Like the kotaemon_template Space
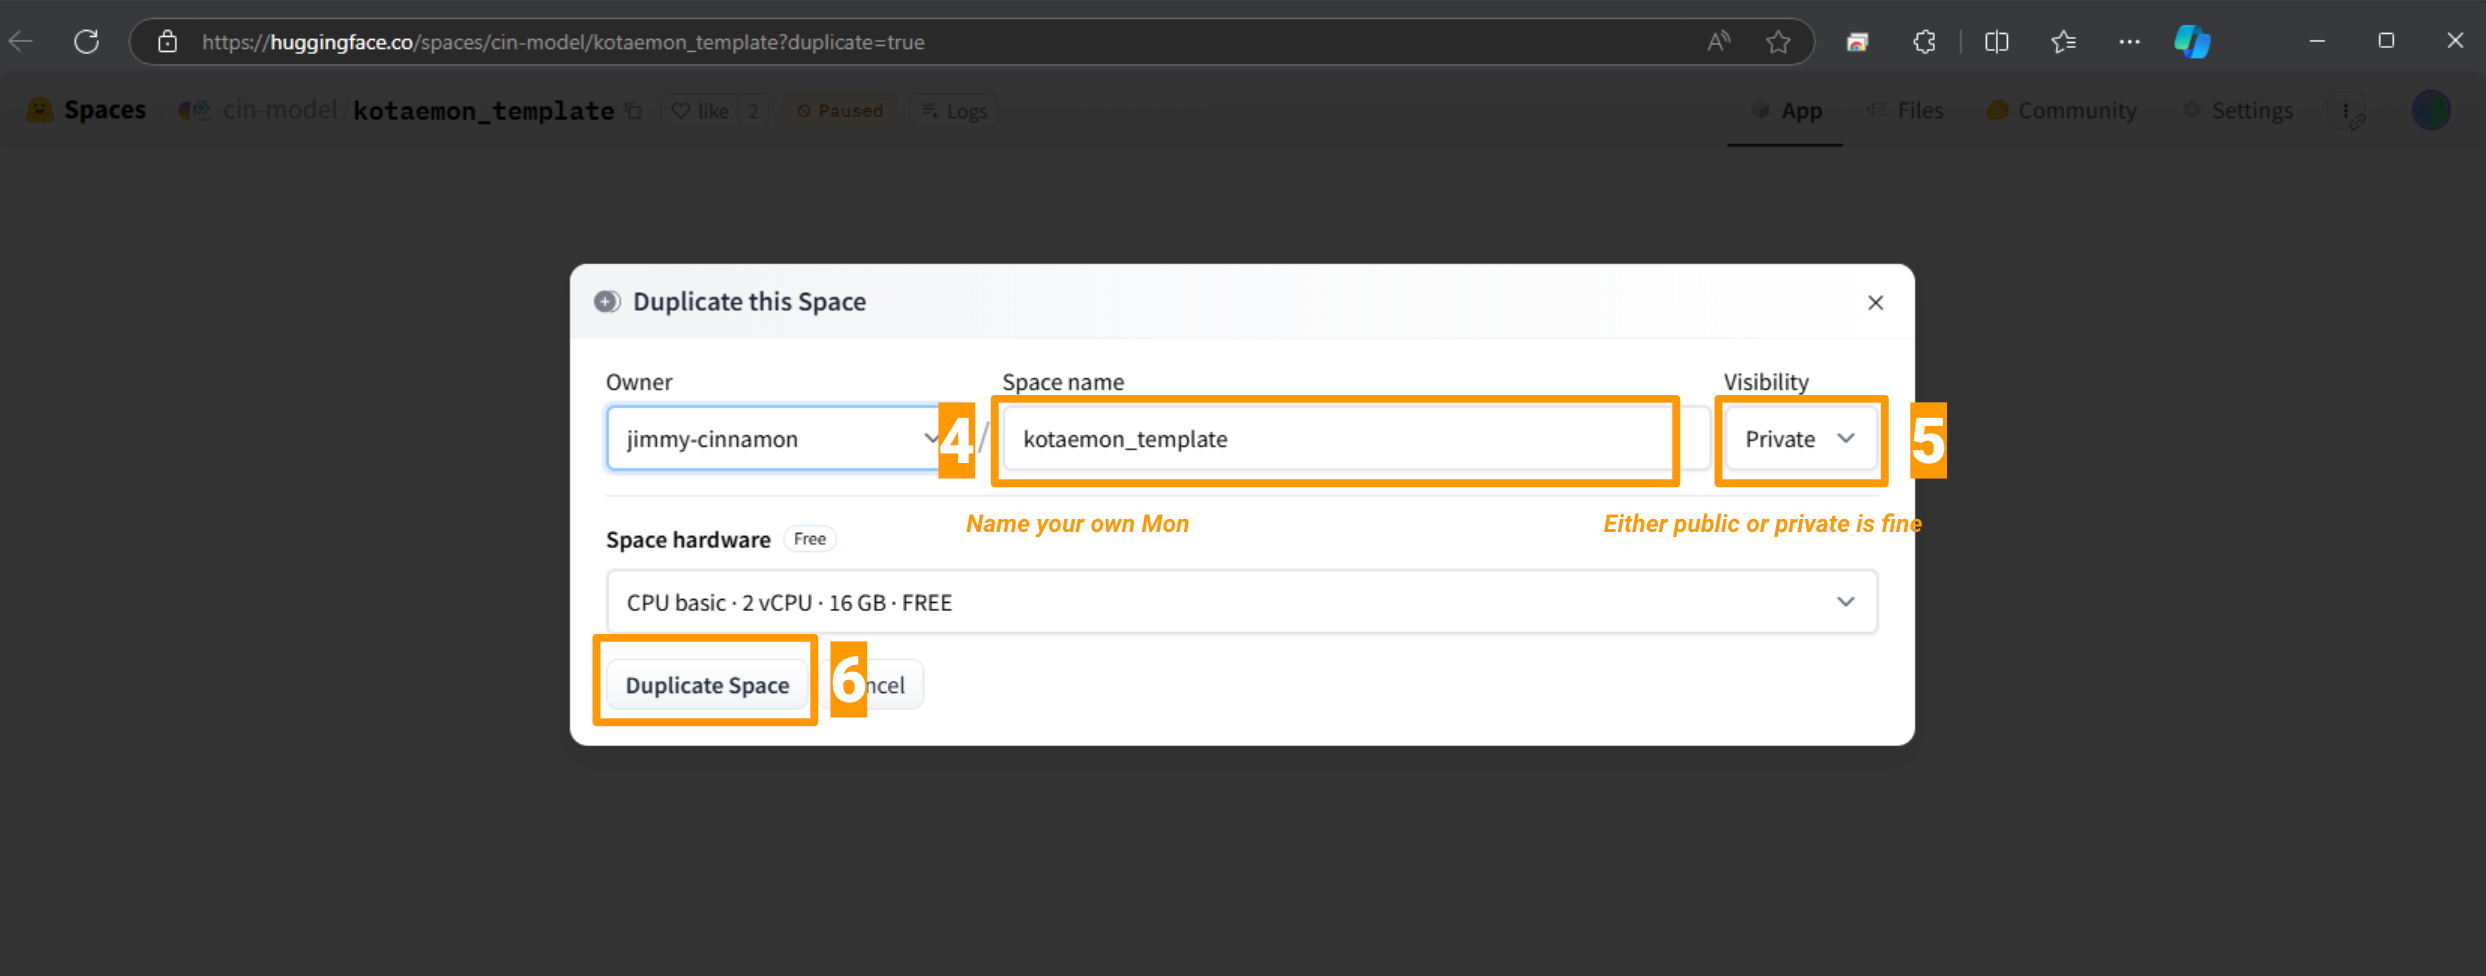This screenshot has height=976, width=2486. pos(700,111)
